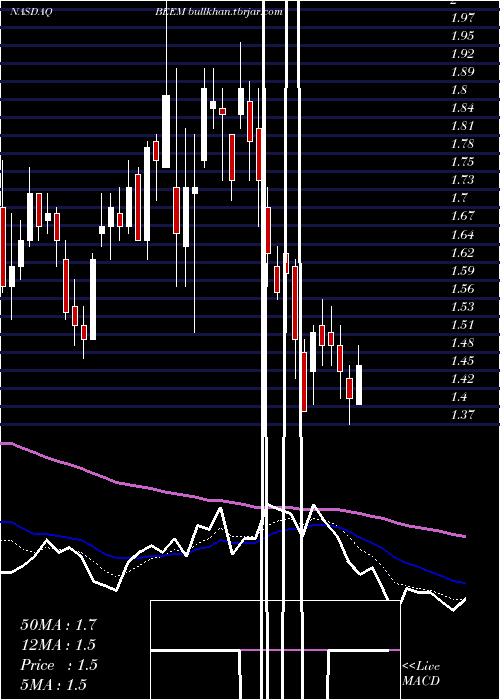This screenshot has height=700, width=500.
Task: Select the 1.67 price axis label
Action: 462,216
